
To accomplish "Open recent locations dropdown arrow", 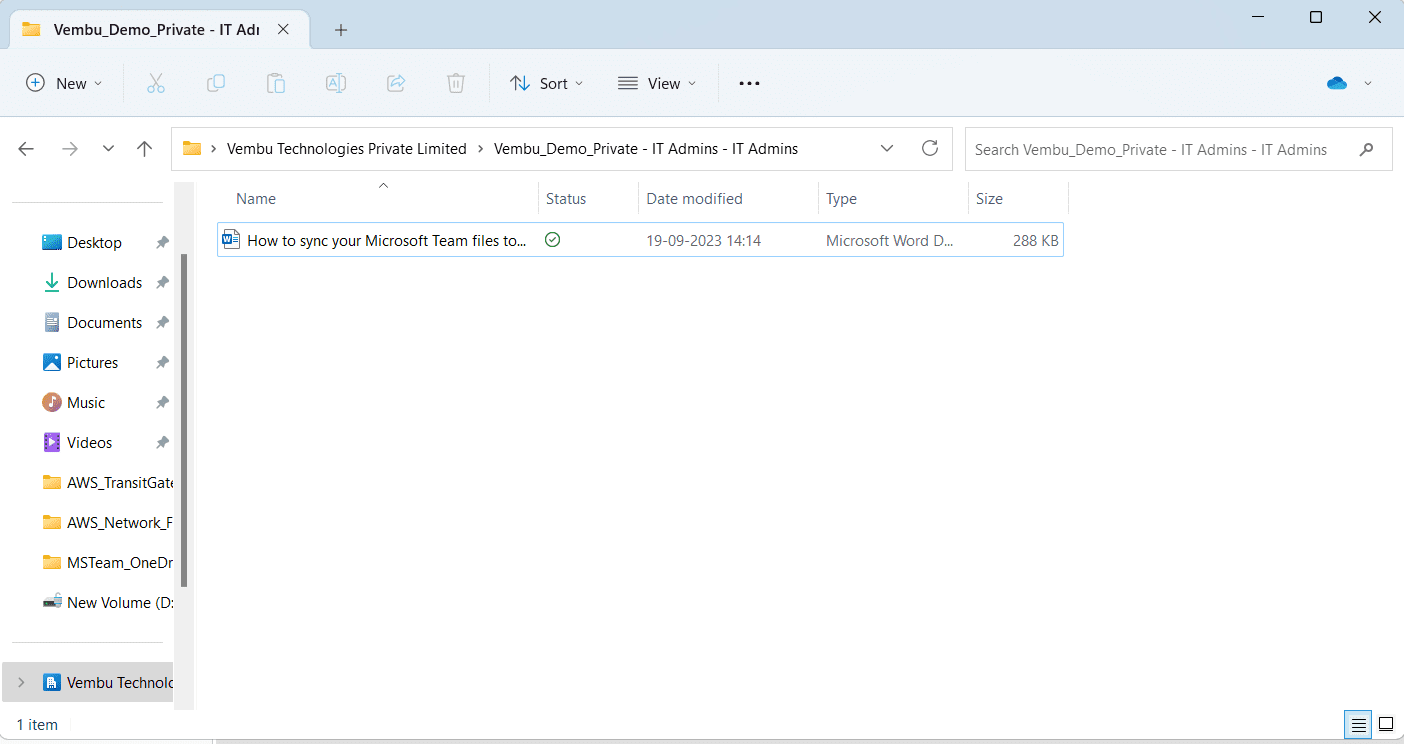I will point(108,149).
